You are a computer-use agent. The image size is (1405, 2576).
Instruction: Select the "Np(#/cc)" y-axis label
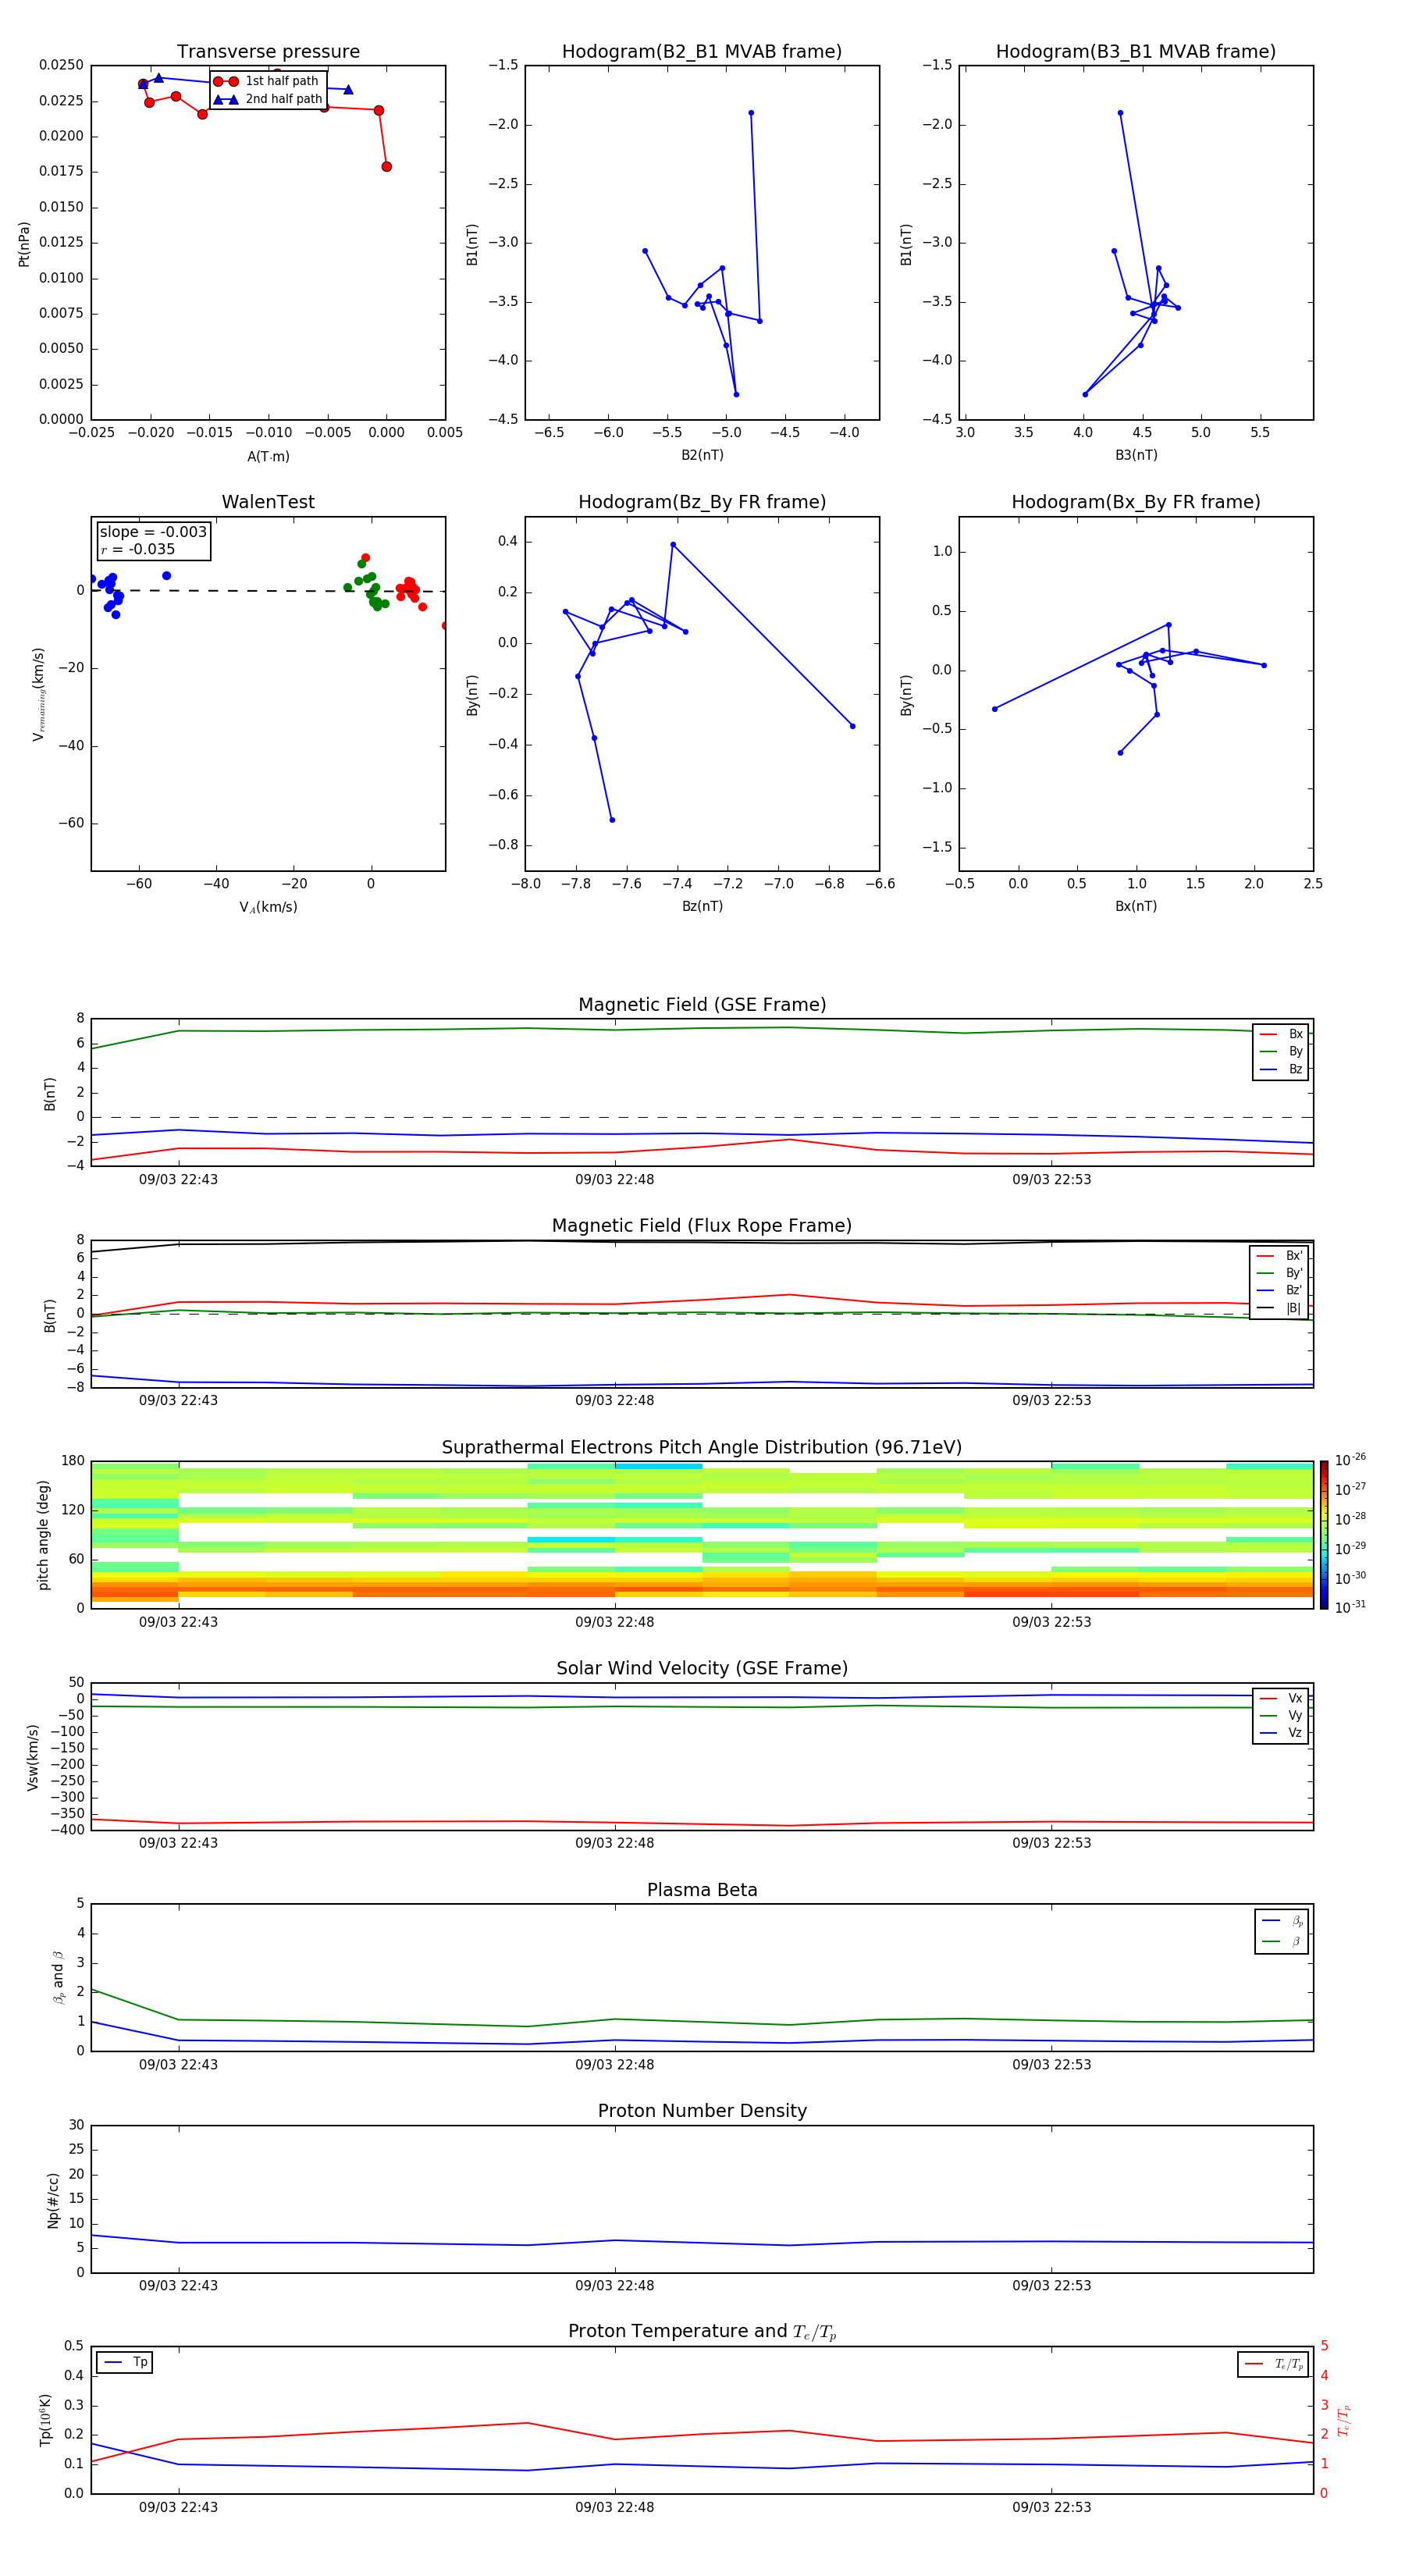tap(53, 2200)
